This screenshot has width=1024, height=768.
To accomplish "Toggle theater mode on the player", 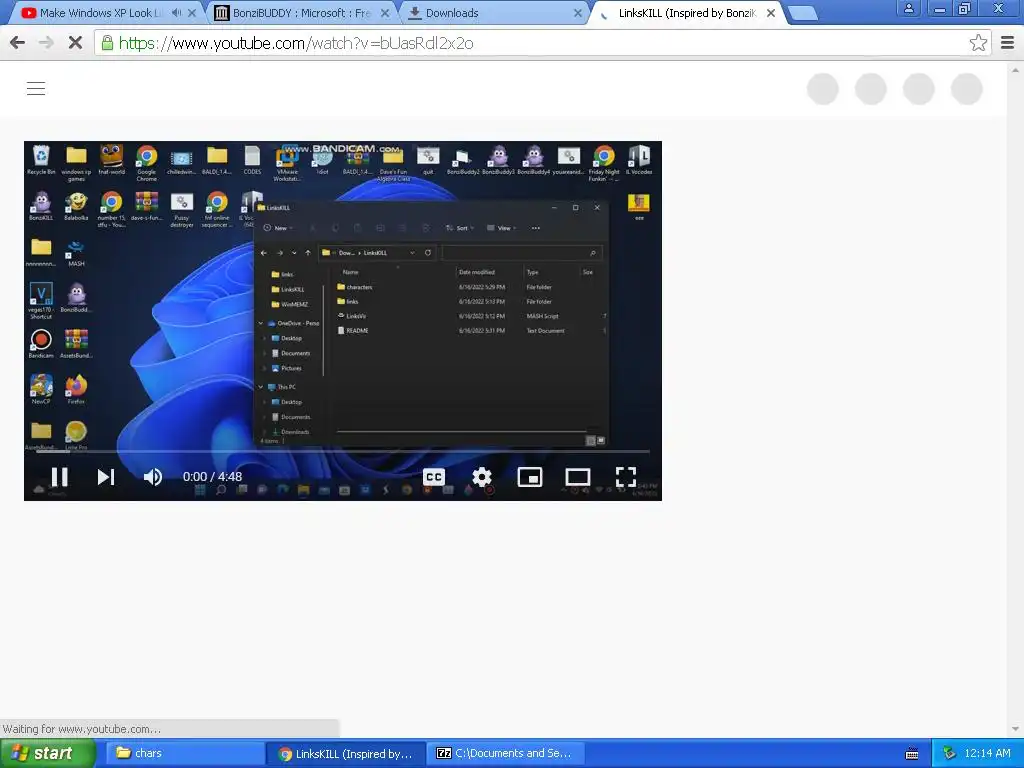I will tap(578, 477).
